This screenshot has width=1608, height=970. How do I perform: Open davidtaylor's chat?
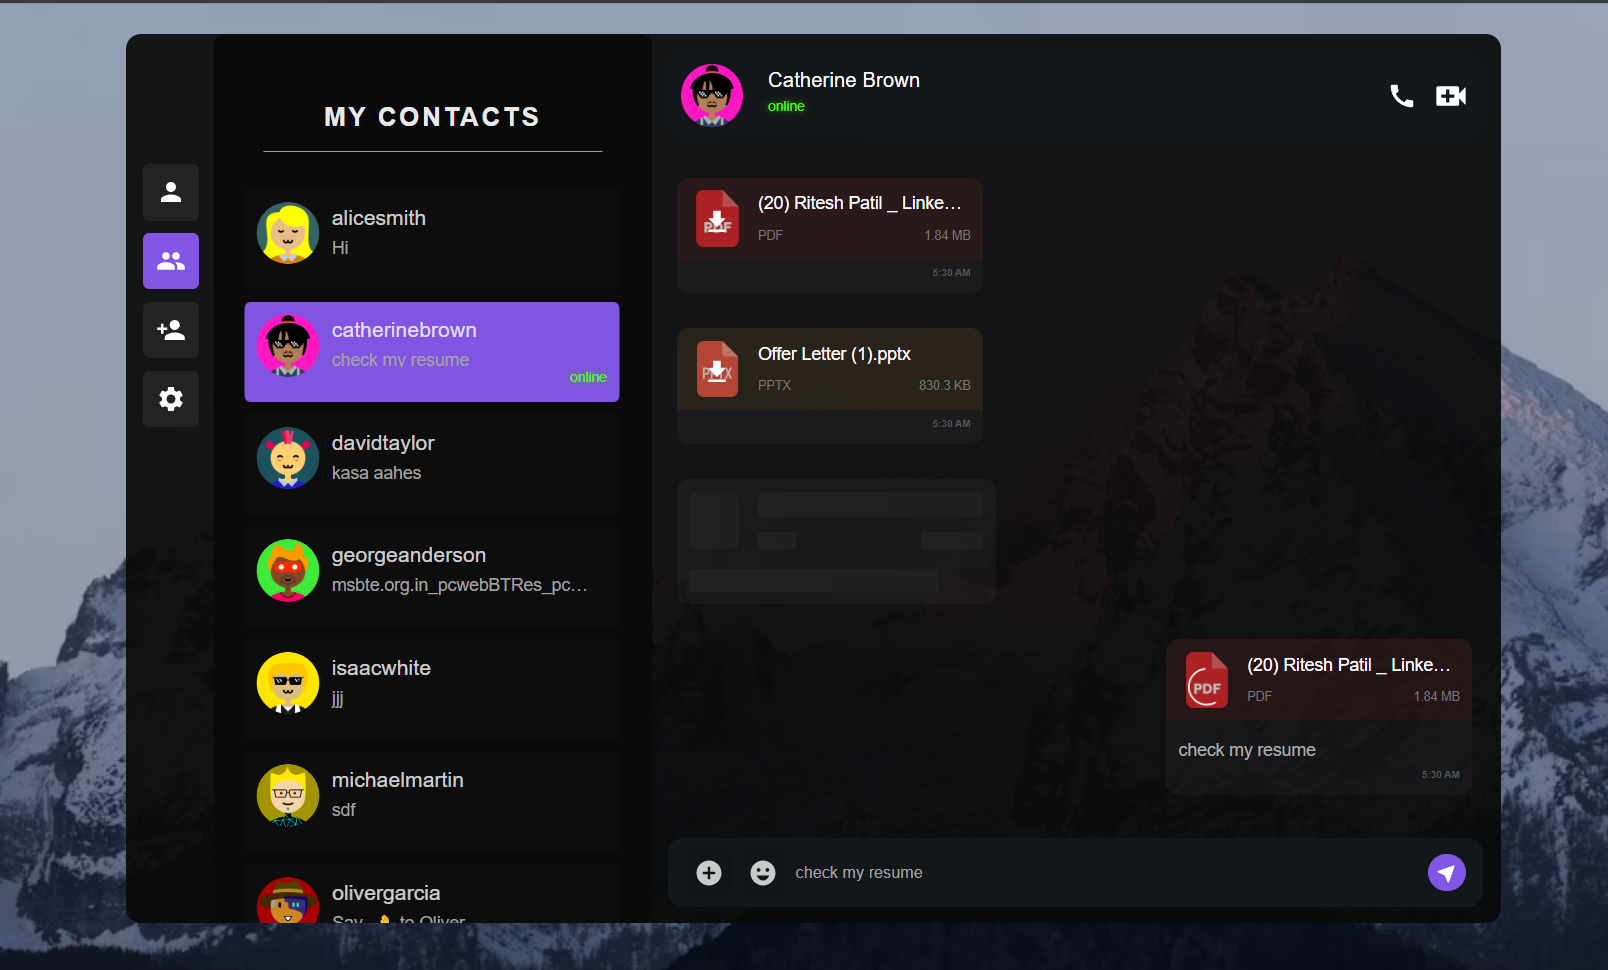(431, 458)
